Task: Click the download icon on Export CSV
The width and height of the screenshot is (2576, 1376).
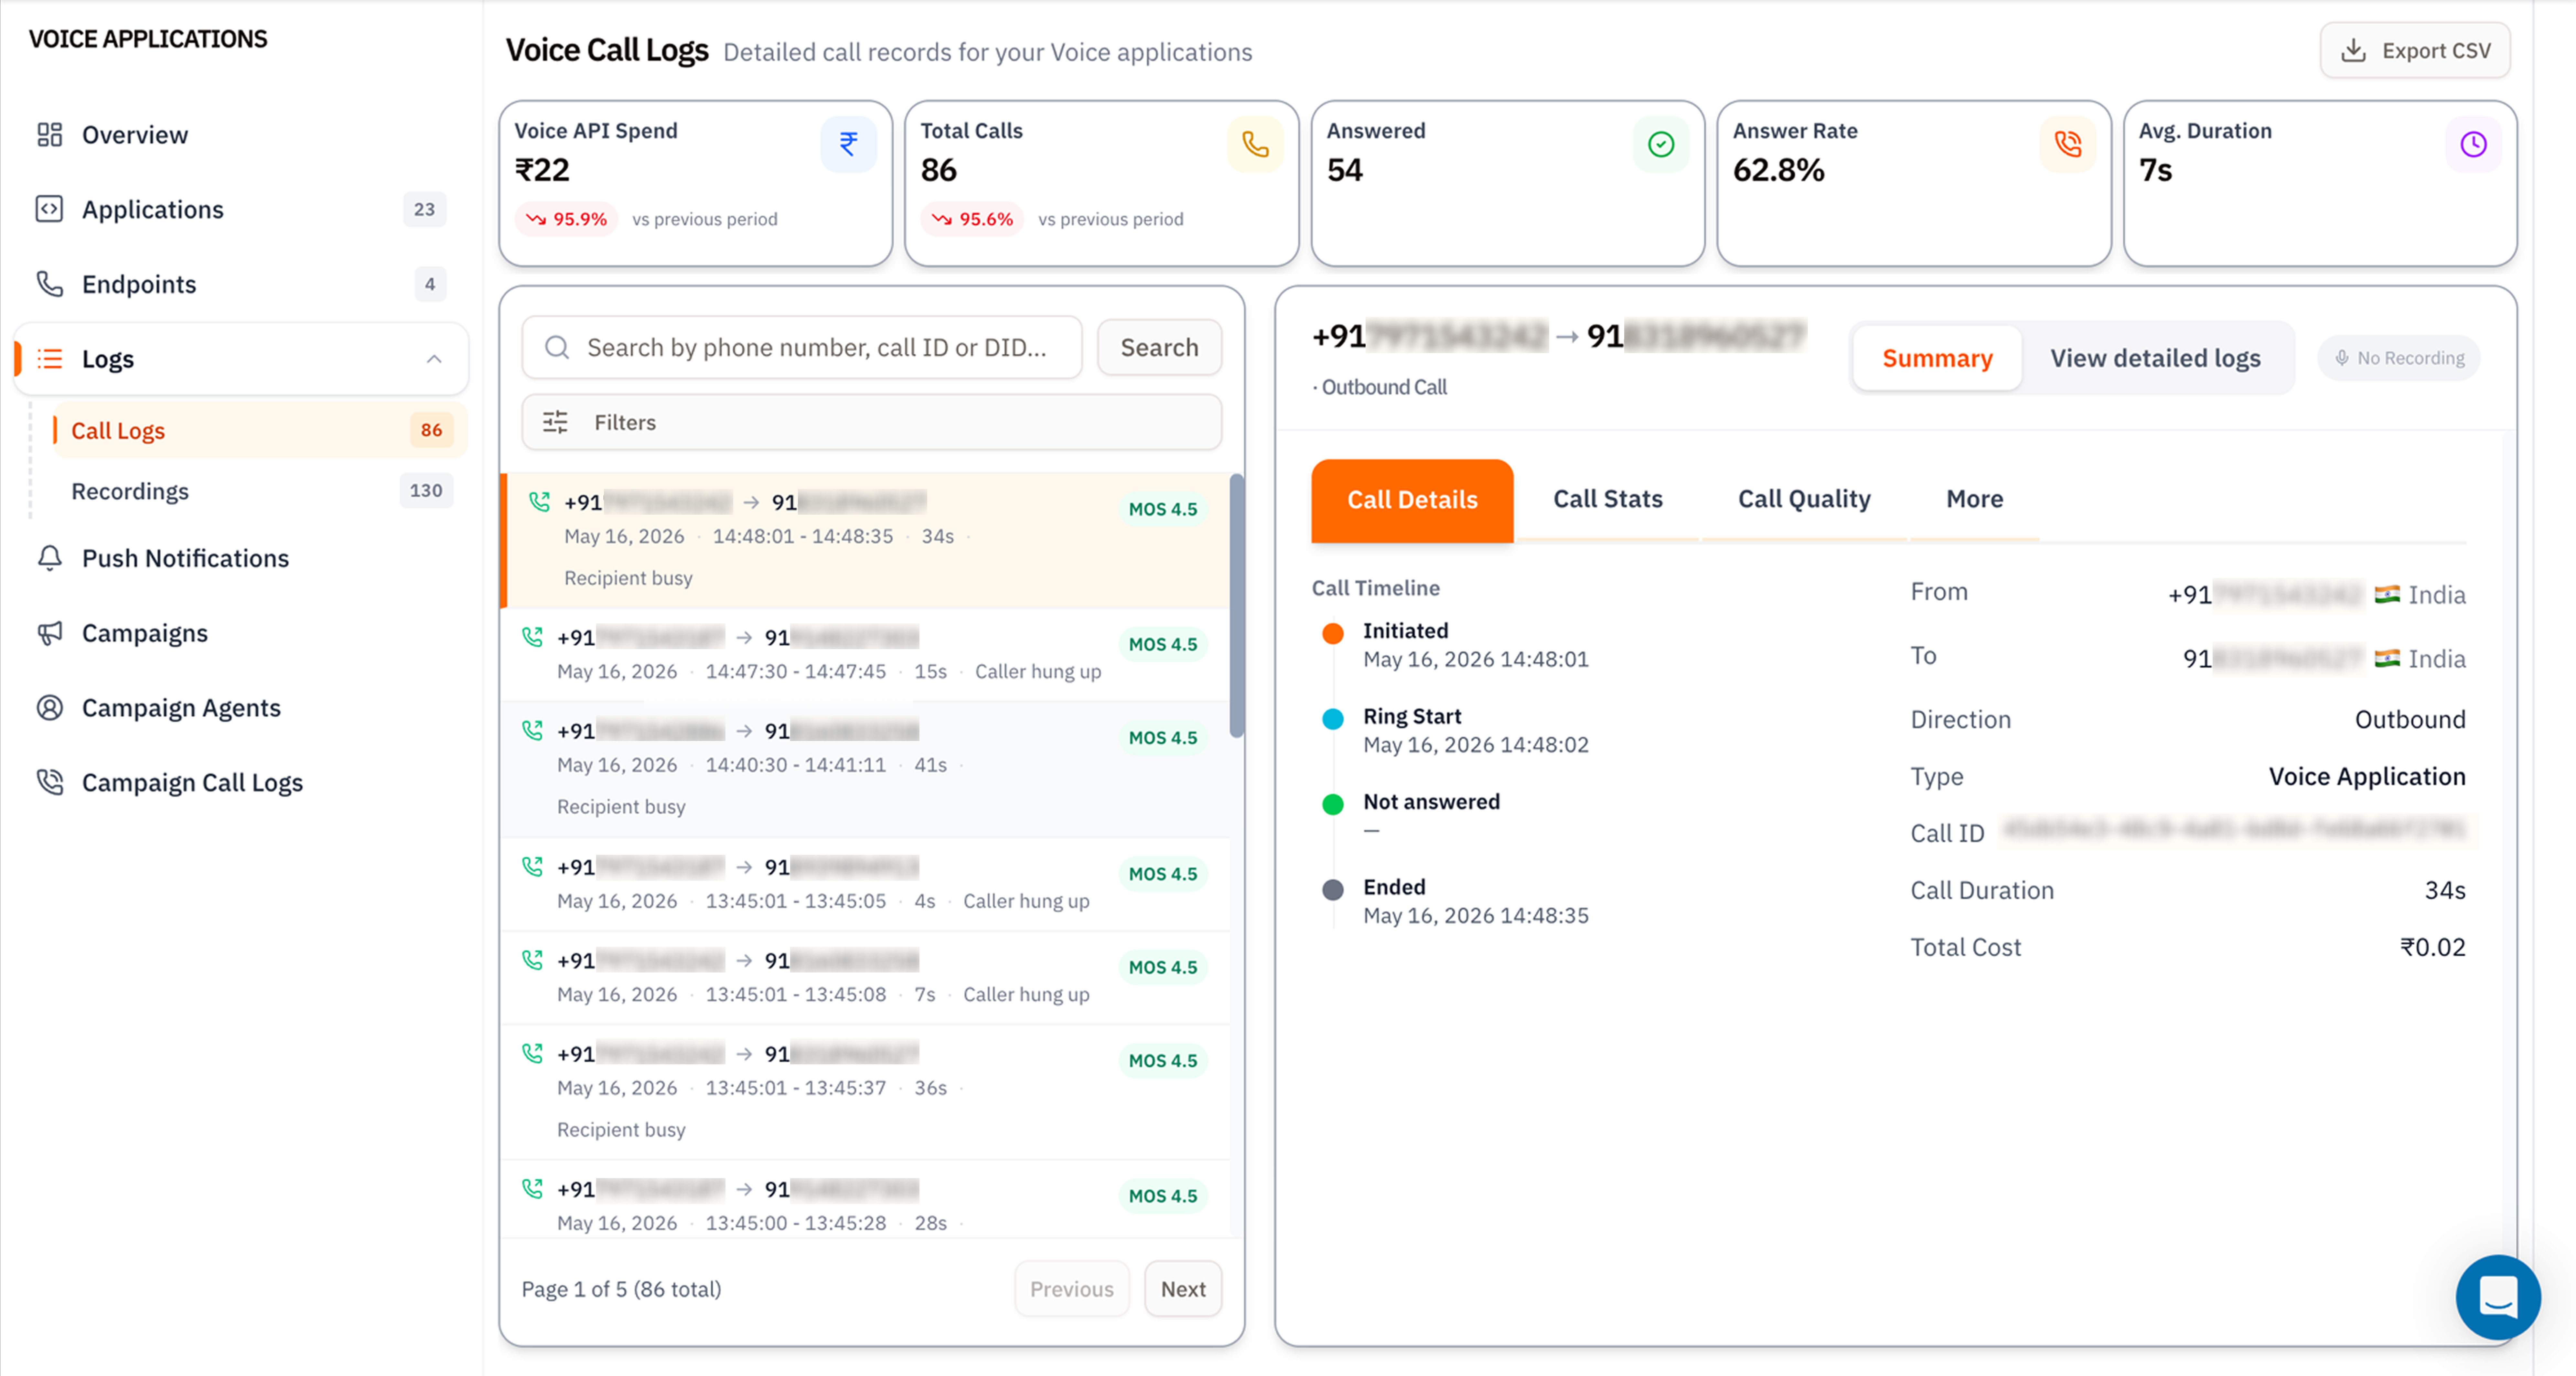Action: point(2354,51)
